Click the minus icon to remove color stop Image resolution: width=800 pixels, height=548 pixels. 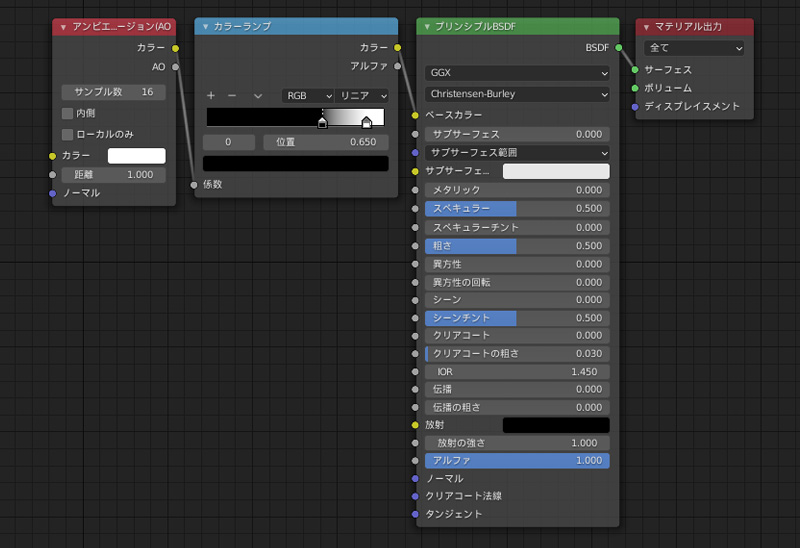(x=232, y=95)
